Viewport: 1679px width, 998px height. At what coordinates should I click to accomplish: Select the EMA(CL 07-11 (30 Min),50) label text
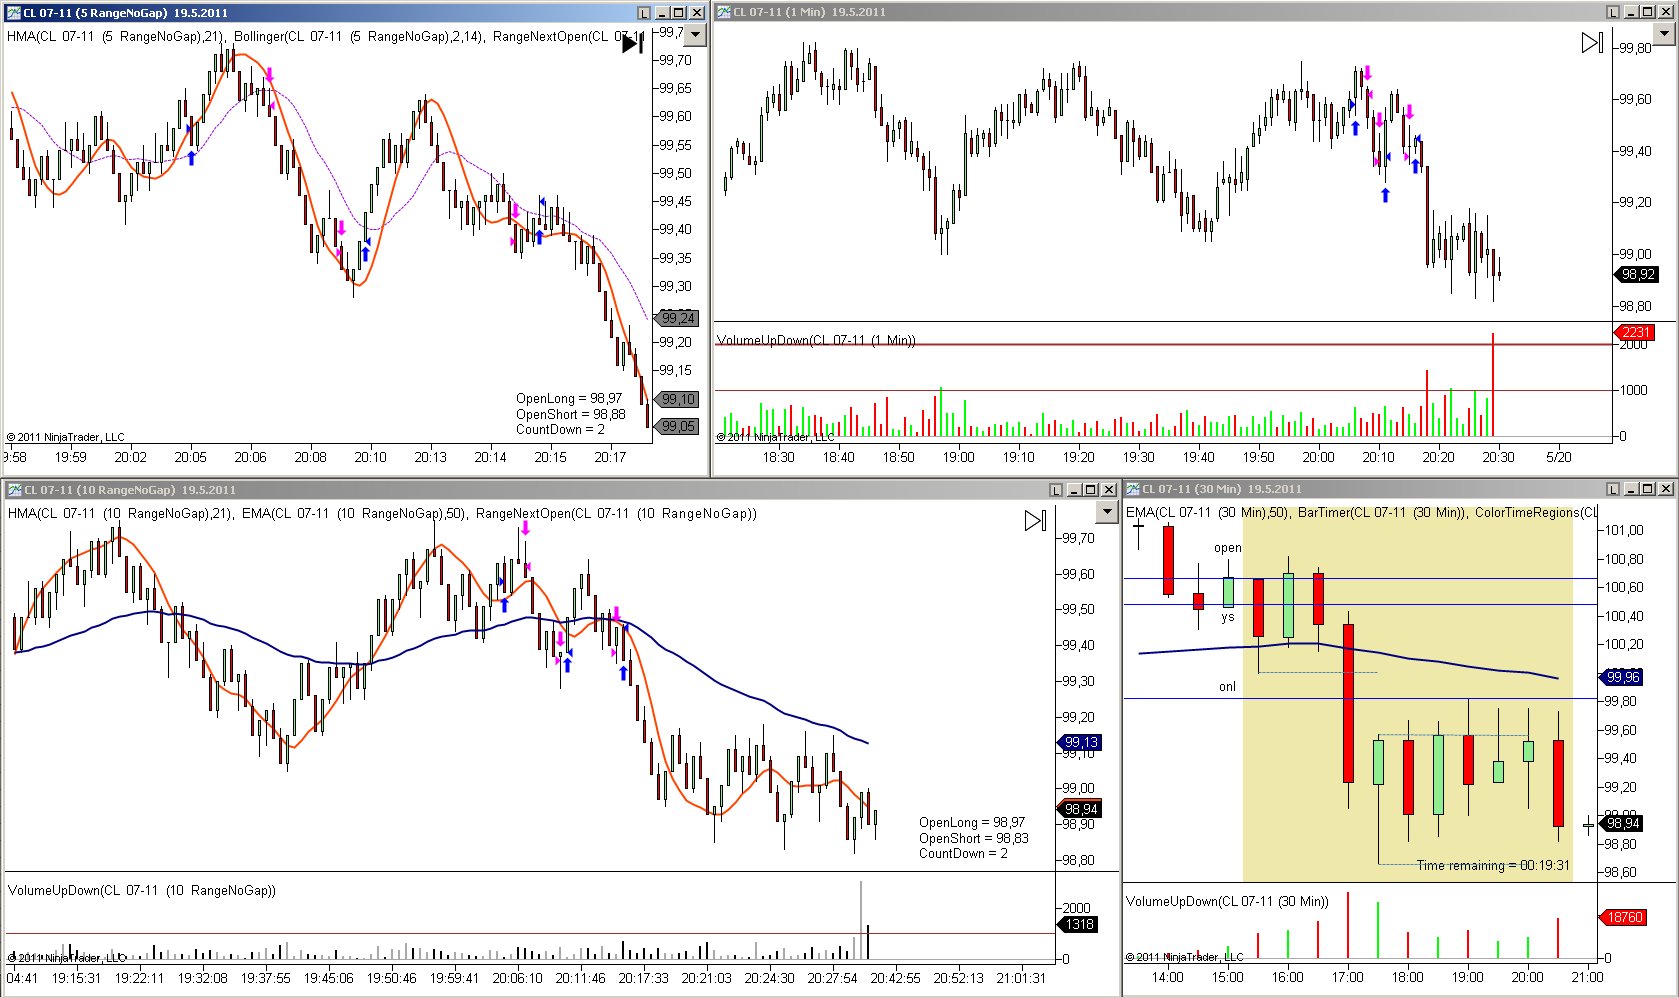pos(1207,512)
